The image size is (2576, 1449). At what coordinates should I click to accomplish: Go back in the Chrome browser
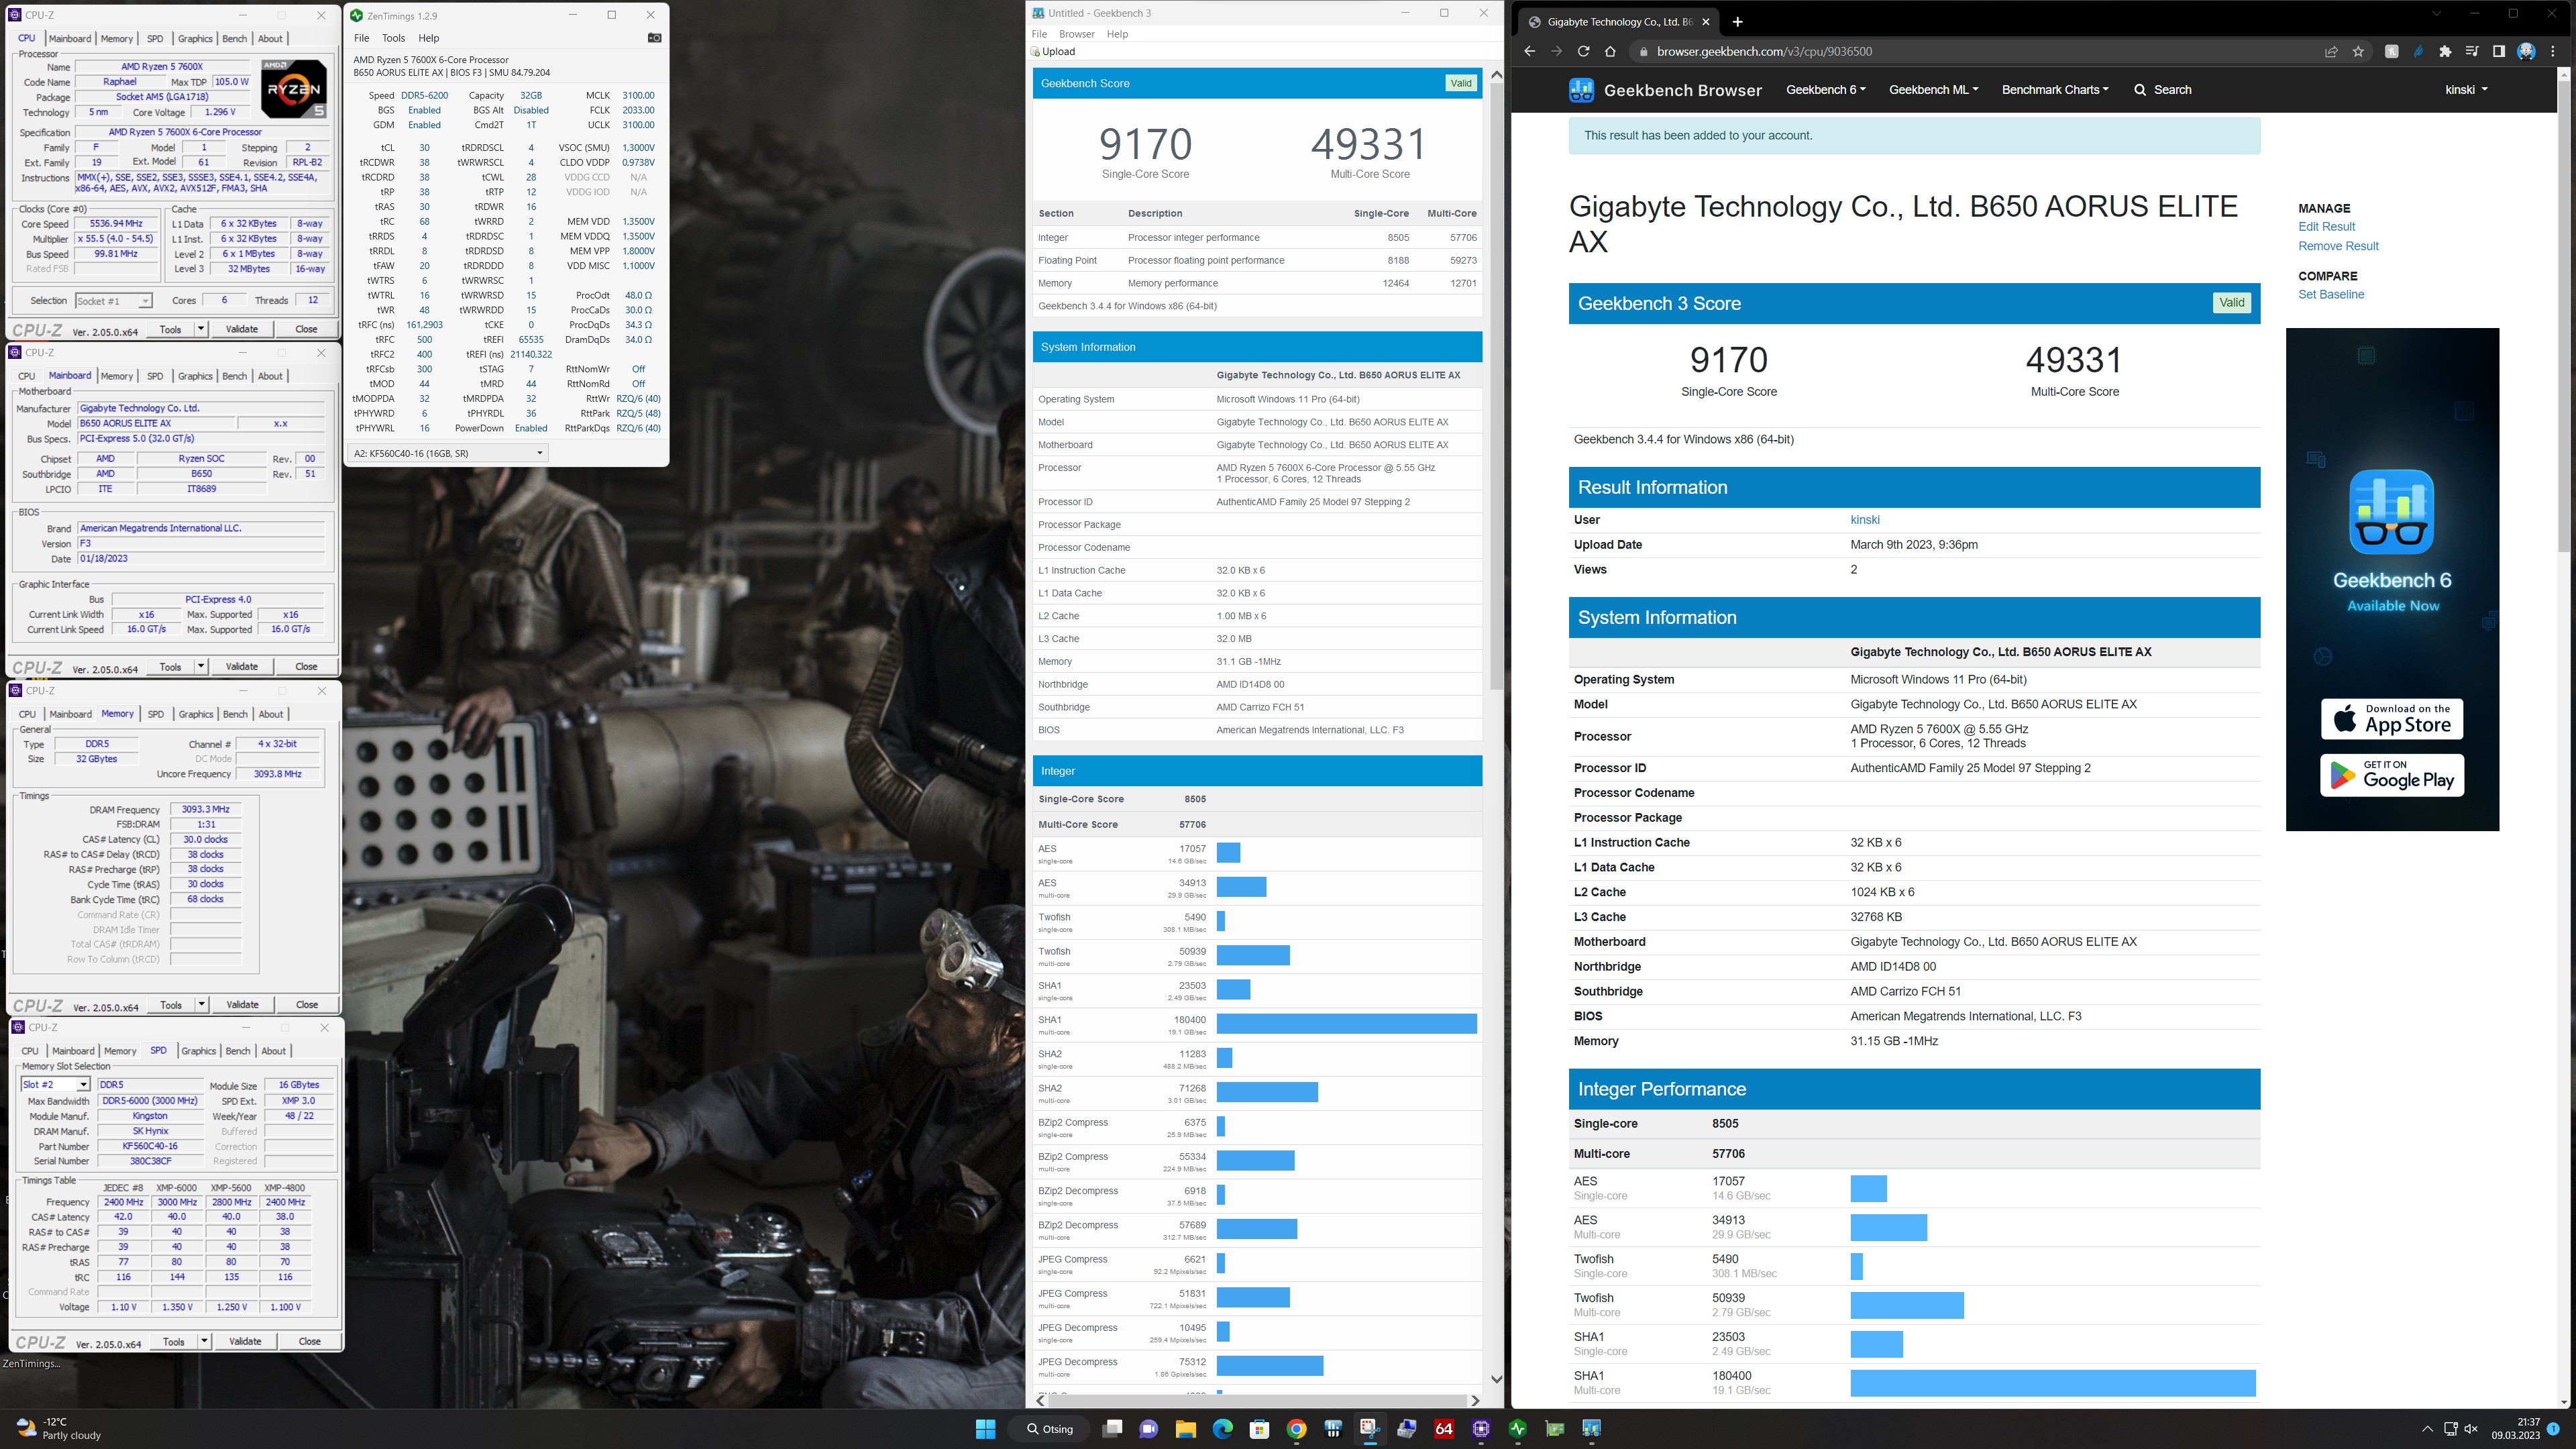tap(1529, 51)
